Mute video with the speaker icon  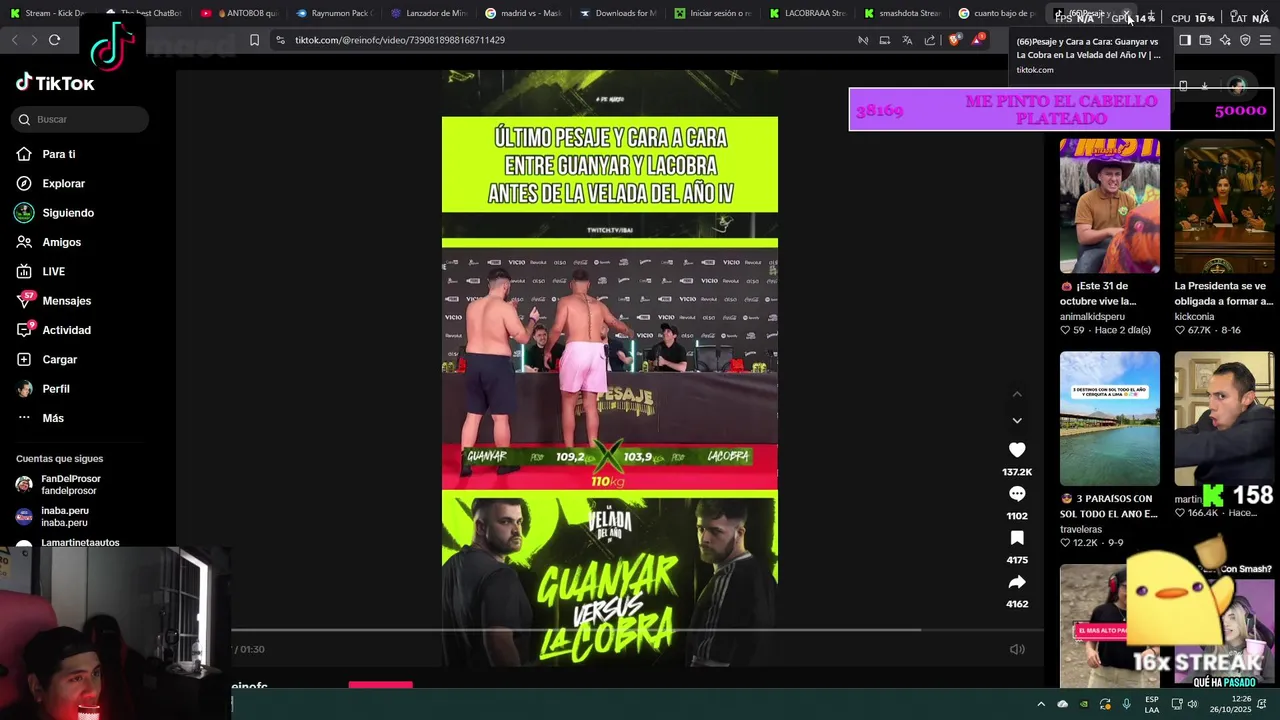(1017, 649)
